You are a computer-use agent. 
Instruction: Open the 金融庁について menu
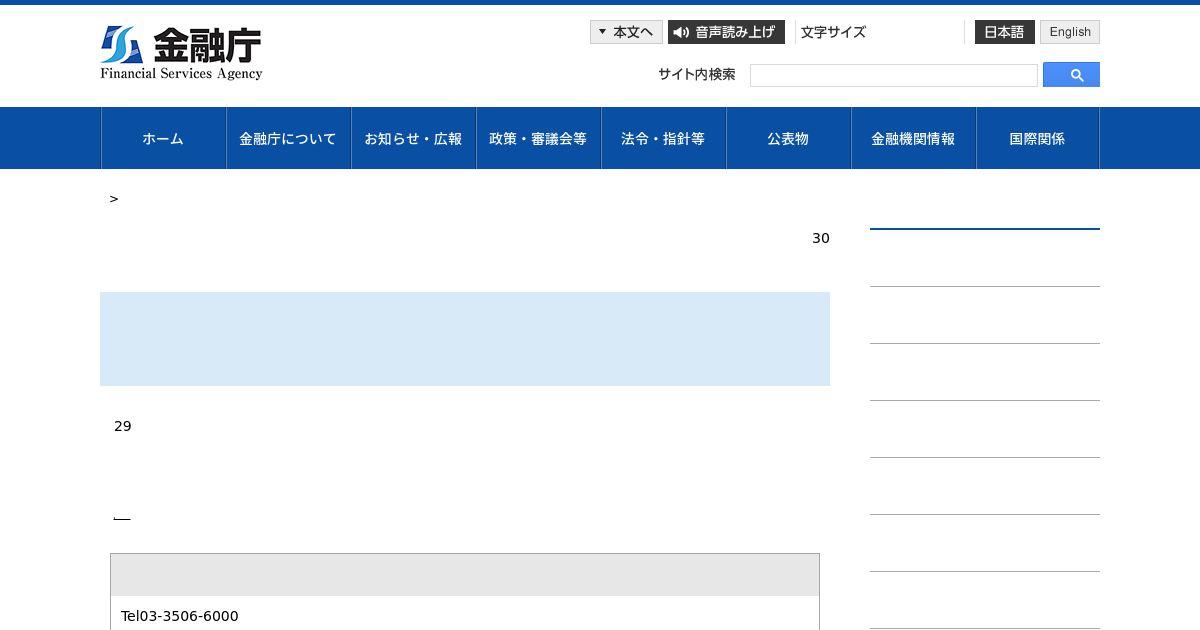point(288,138)
